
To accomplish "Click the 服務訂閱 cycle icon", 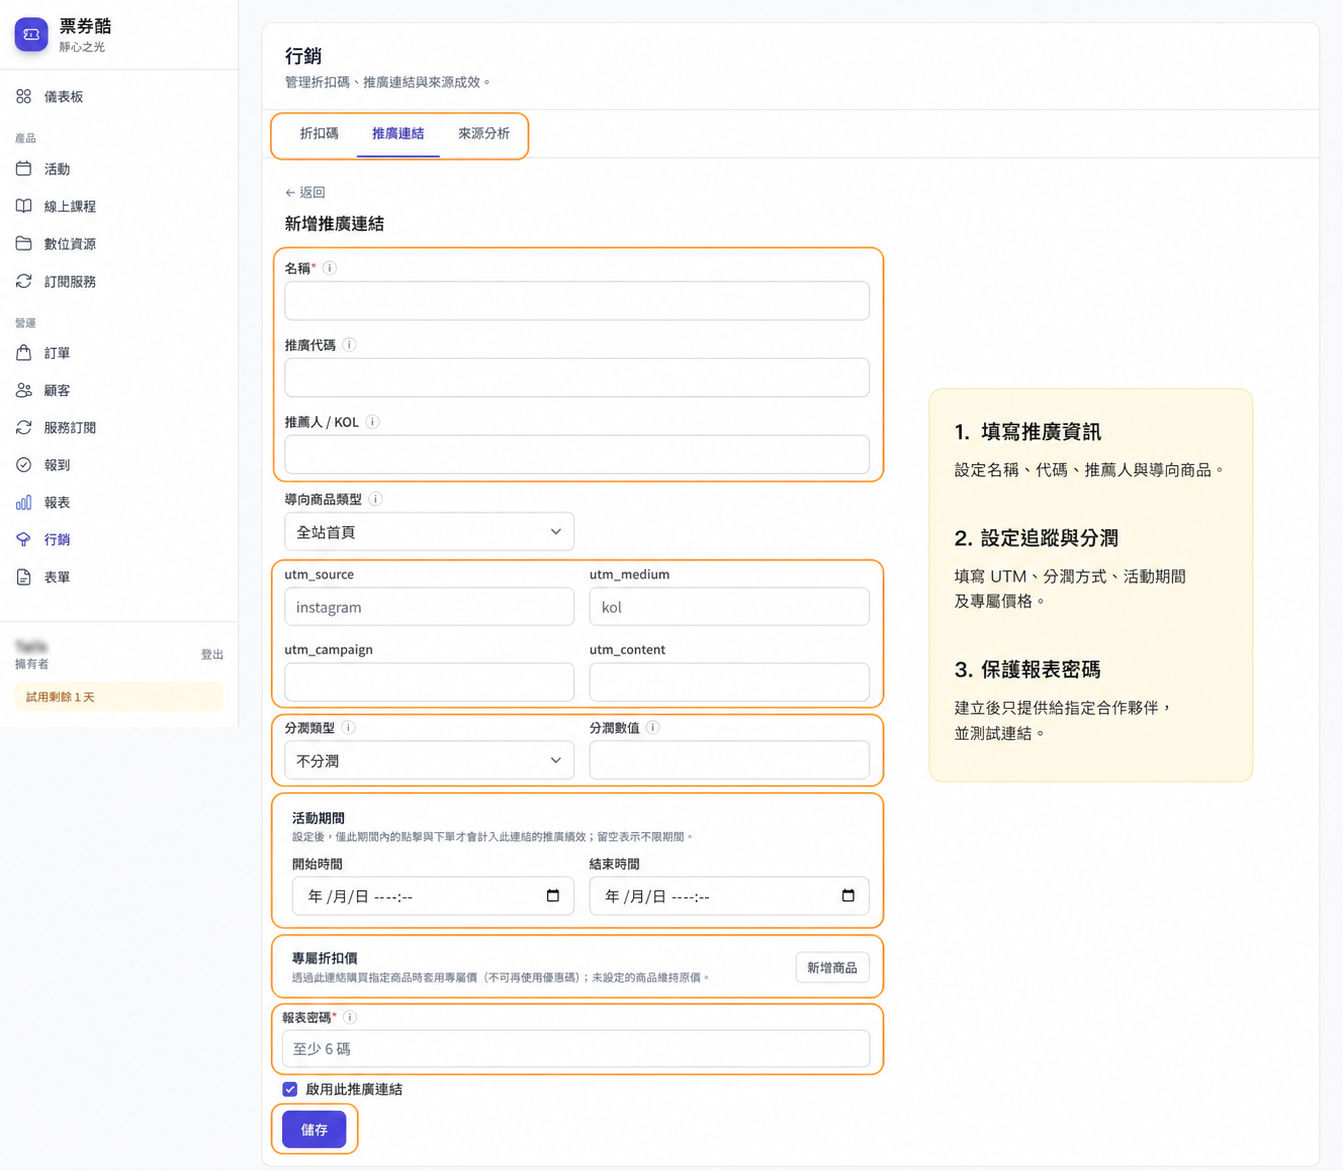I will 24,428.
